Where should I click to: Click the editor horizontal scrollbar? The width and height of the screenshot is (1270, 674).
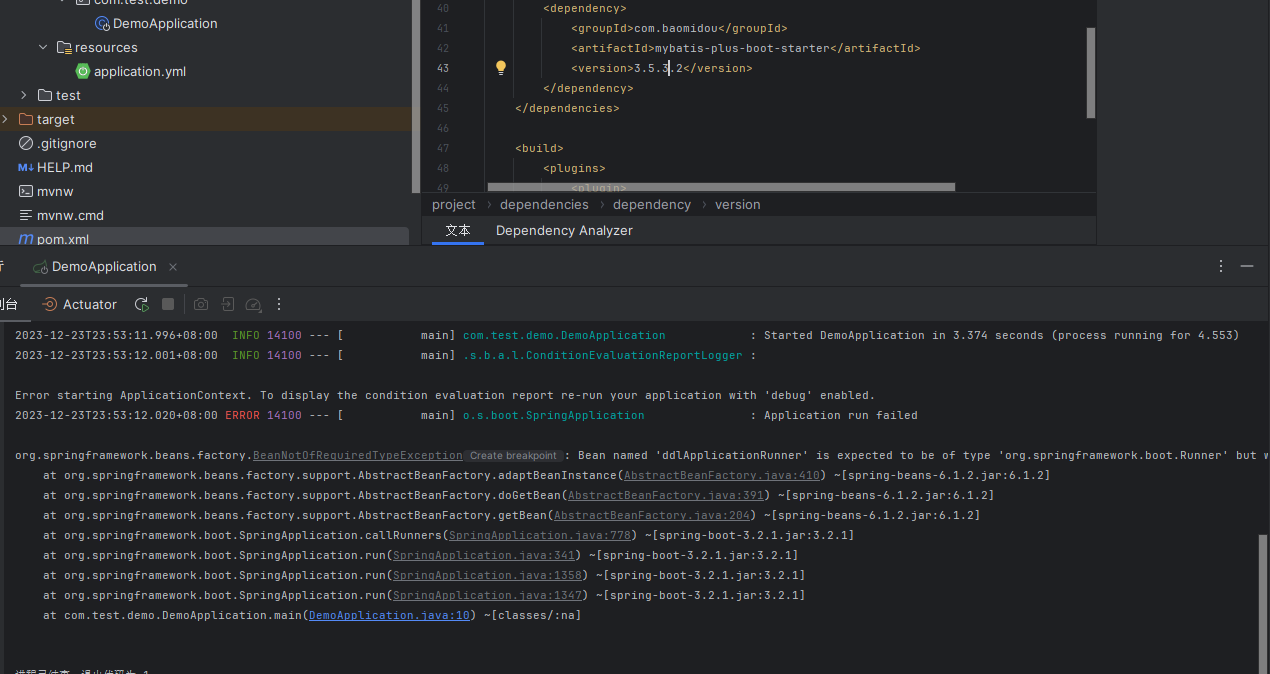coord(720,187)
